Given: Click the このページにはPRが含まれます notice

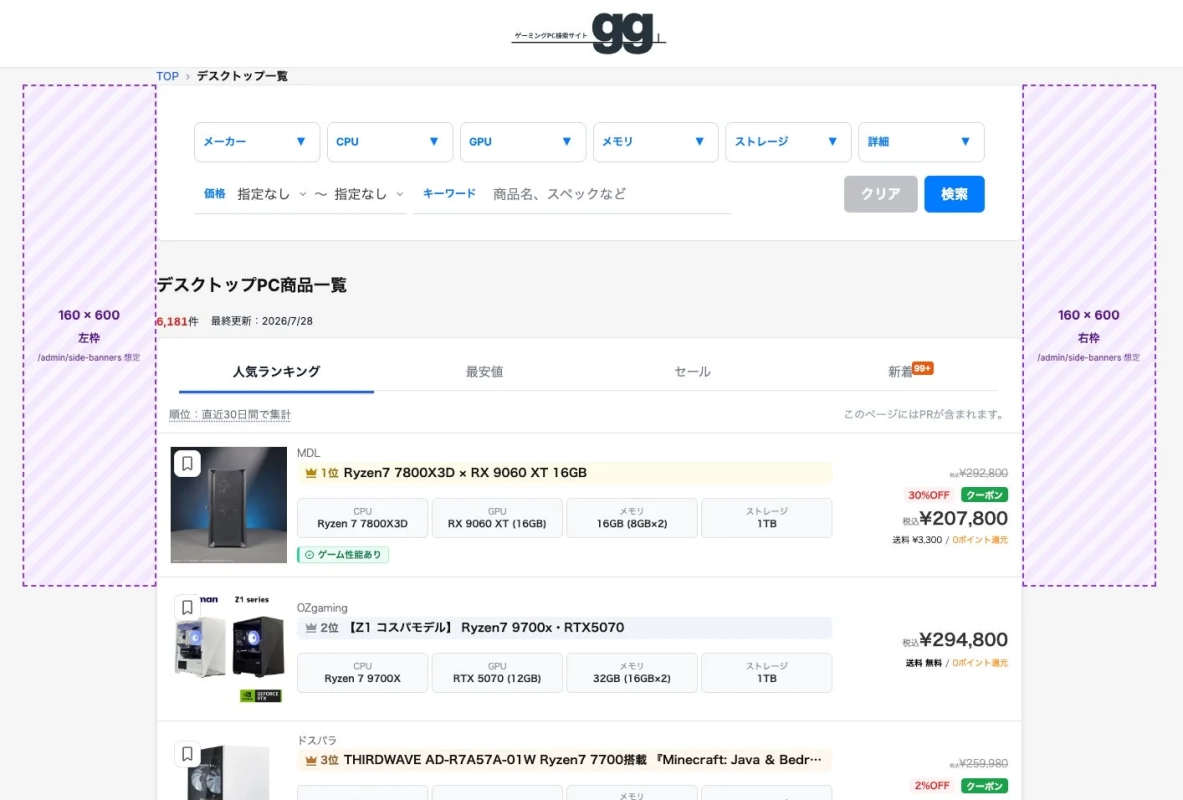Looking at the screenshot, I should coord(923,414).
